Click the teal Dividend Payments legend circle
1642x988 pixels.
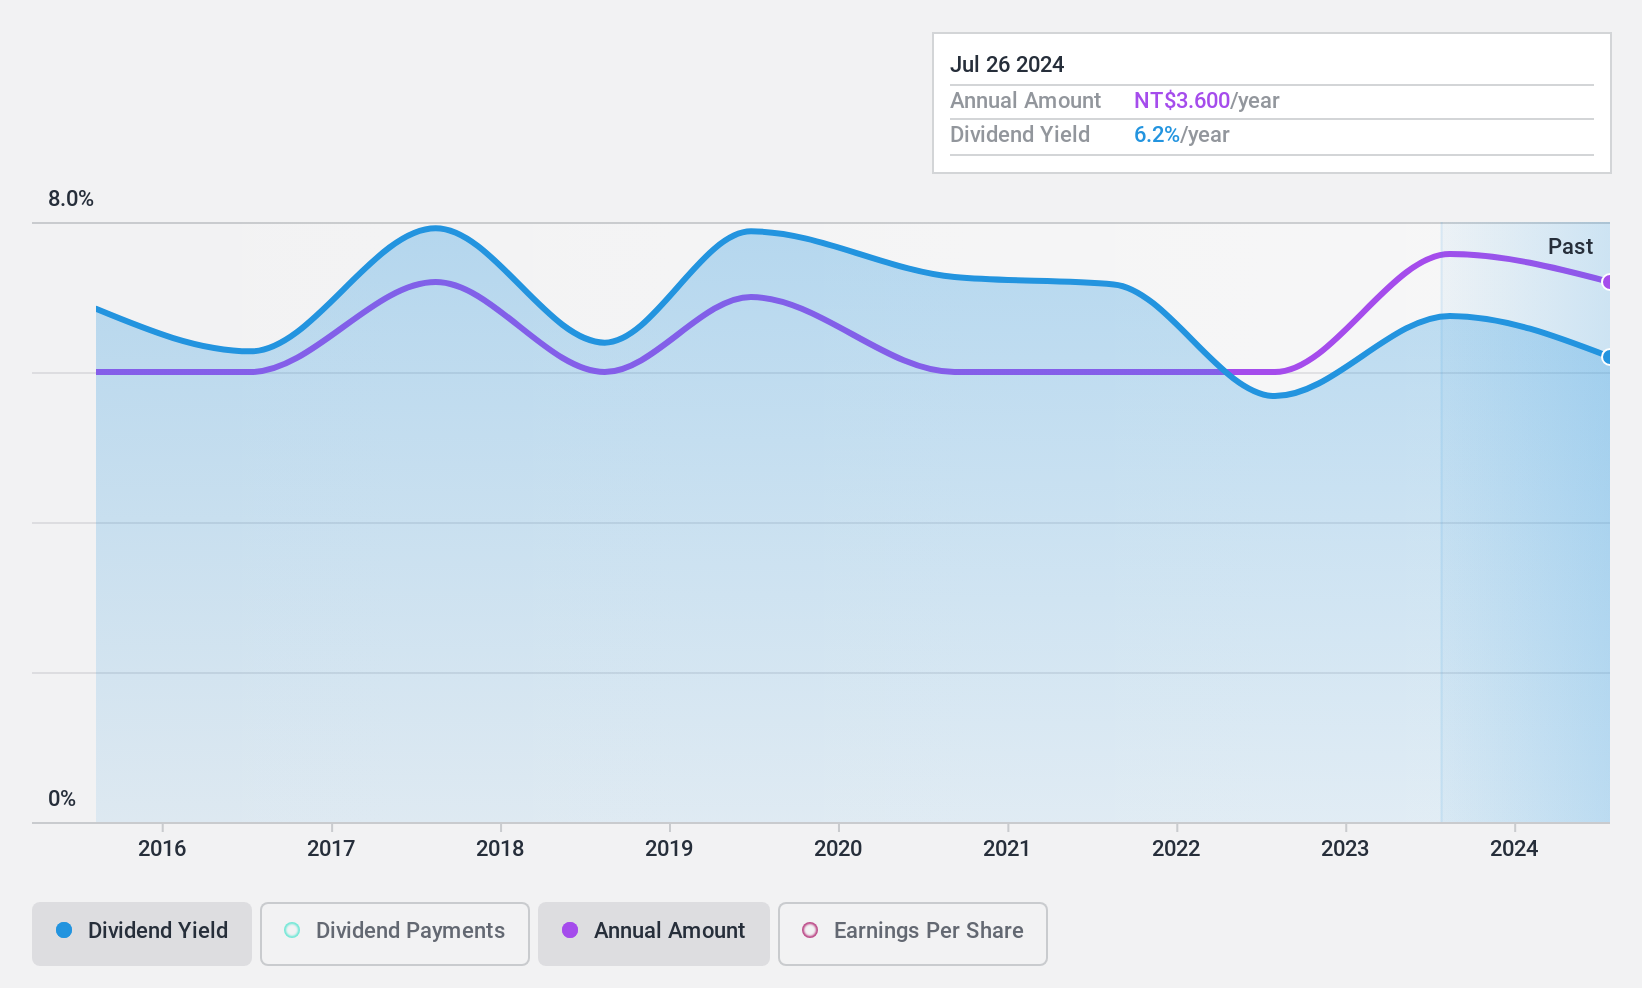click(x=292, y=930)
